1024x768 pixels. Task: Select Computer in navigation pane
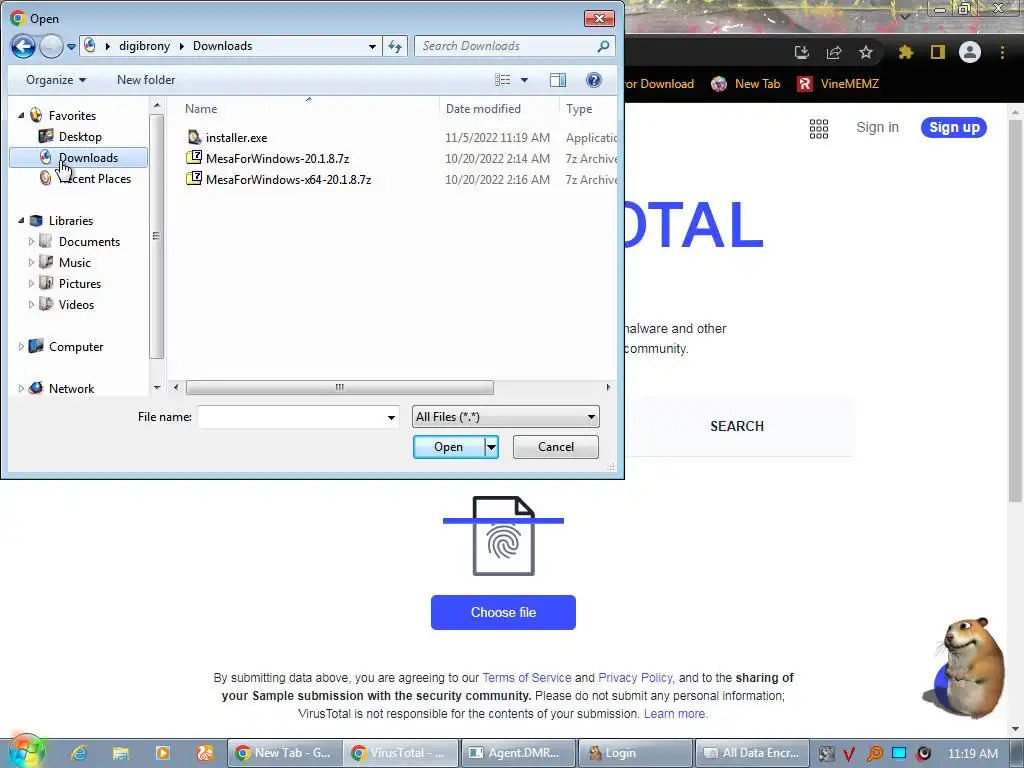(76, 347)
